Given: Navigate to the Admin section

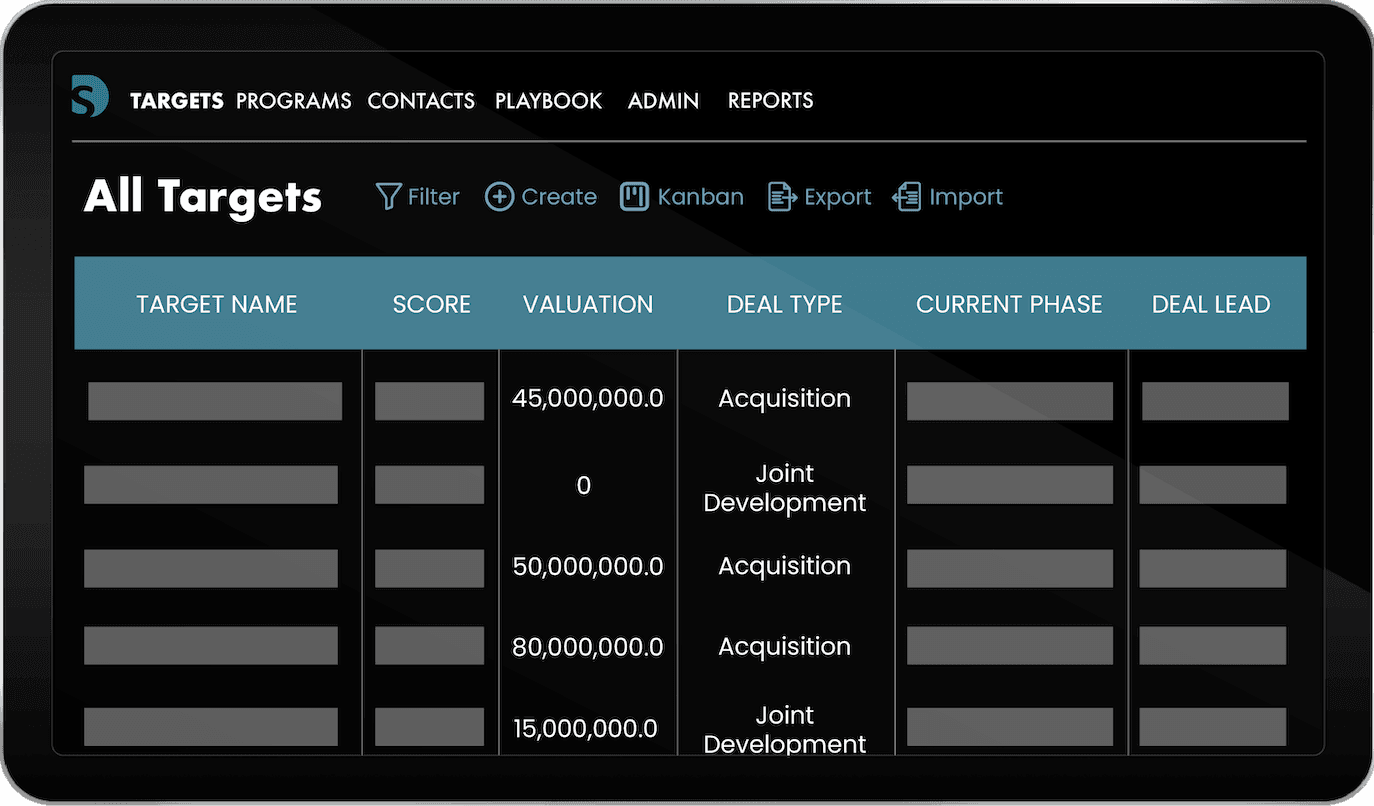Looking at the screenshot, I should pyautogui.click(x=663, y=101).
